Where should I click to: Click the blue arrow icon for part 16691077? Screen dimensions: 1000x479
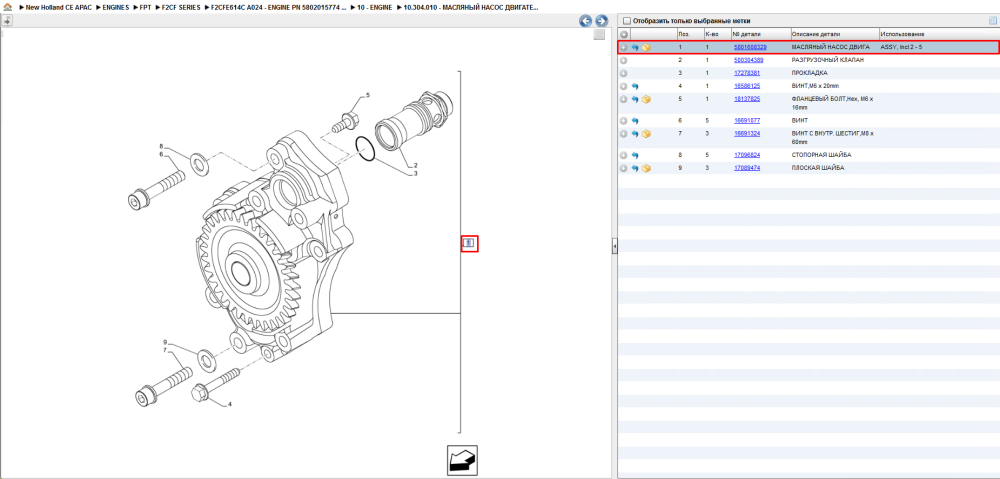pyautogui.click(x=635, y=121)
